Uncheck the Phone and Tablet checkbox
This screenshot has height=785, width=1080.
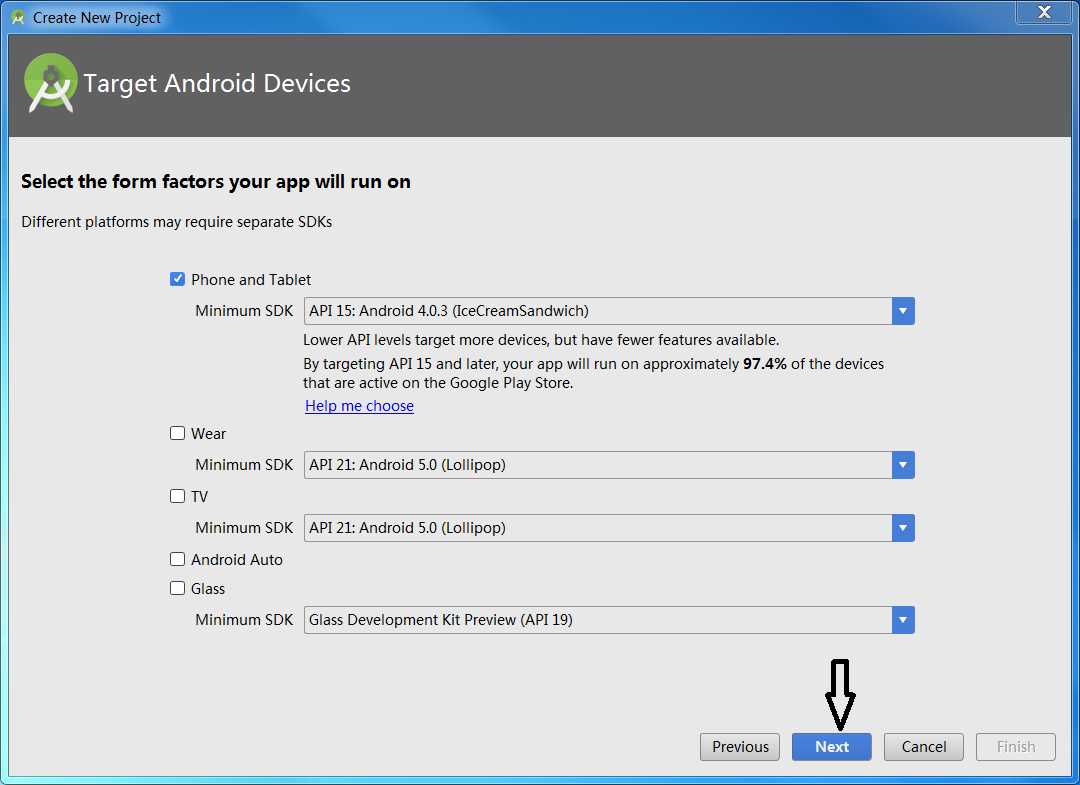coord(177,279)
